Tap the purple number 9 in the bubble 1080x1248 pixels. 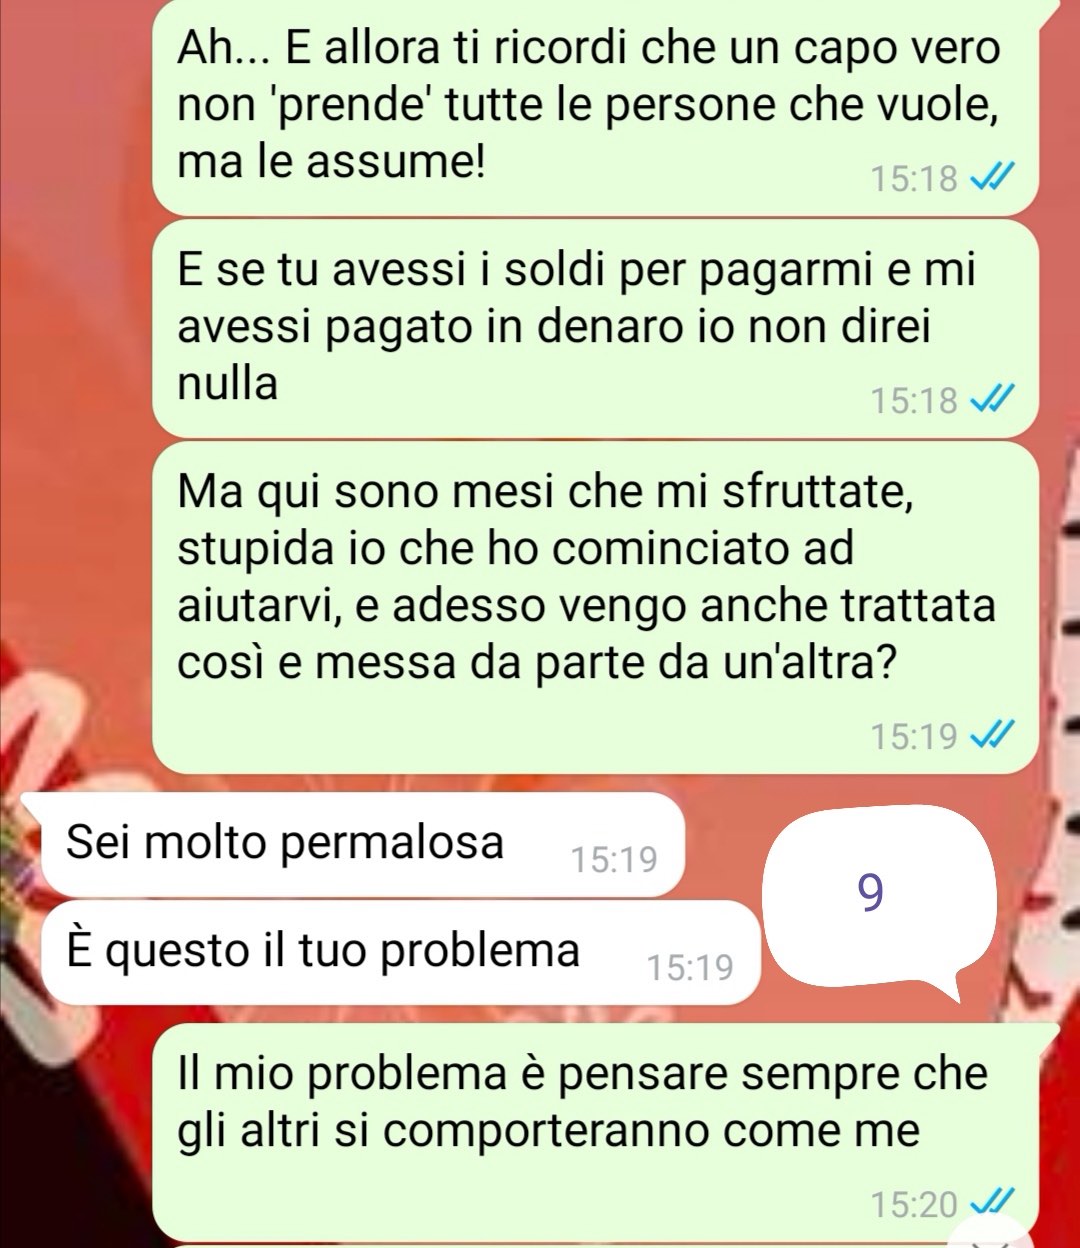871,894
